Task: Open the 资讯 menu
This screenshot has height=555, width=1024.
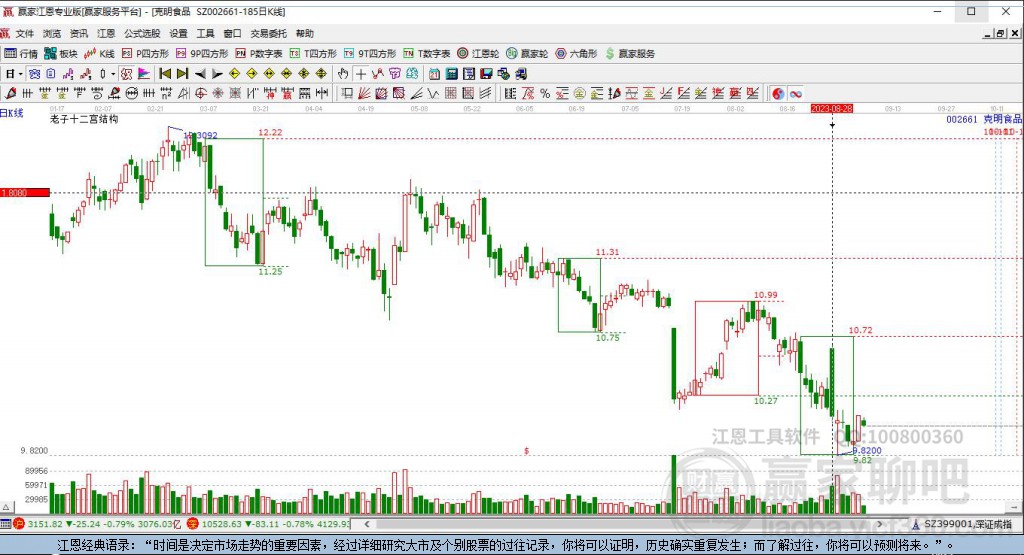Action: click(x=79, y=33)
